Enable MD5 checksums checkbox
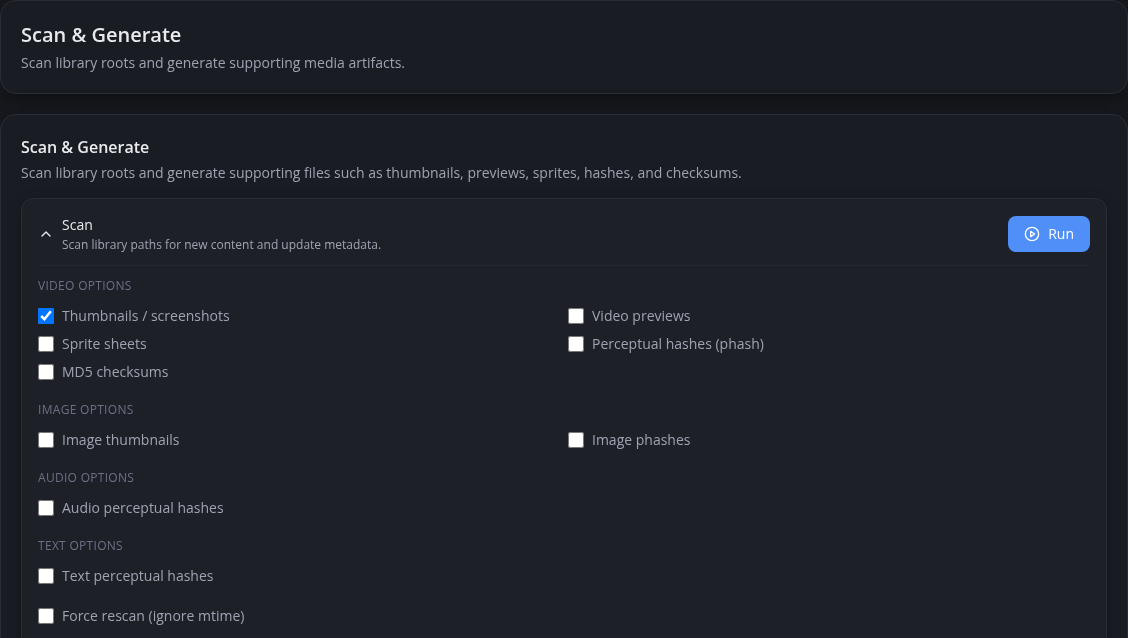Image resolution: width=1128 pixels, height=638 pixels. click(46, 372)
